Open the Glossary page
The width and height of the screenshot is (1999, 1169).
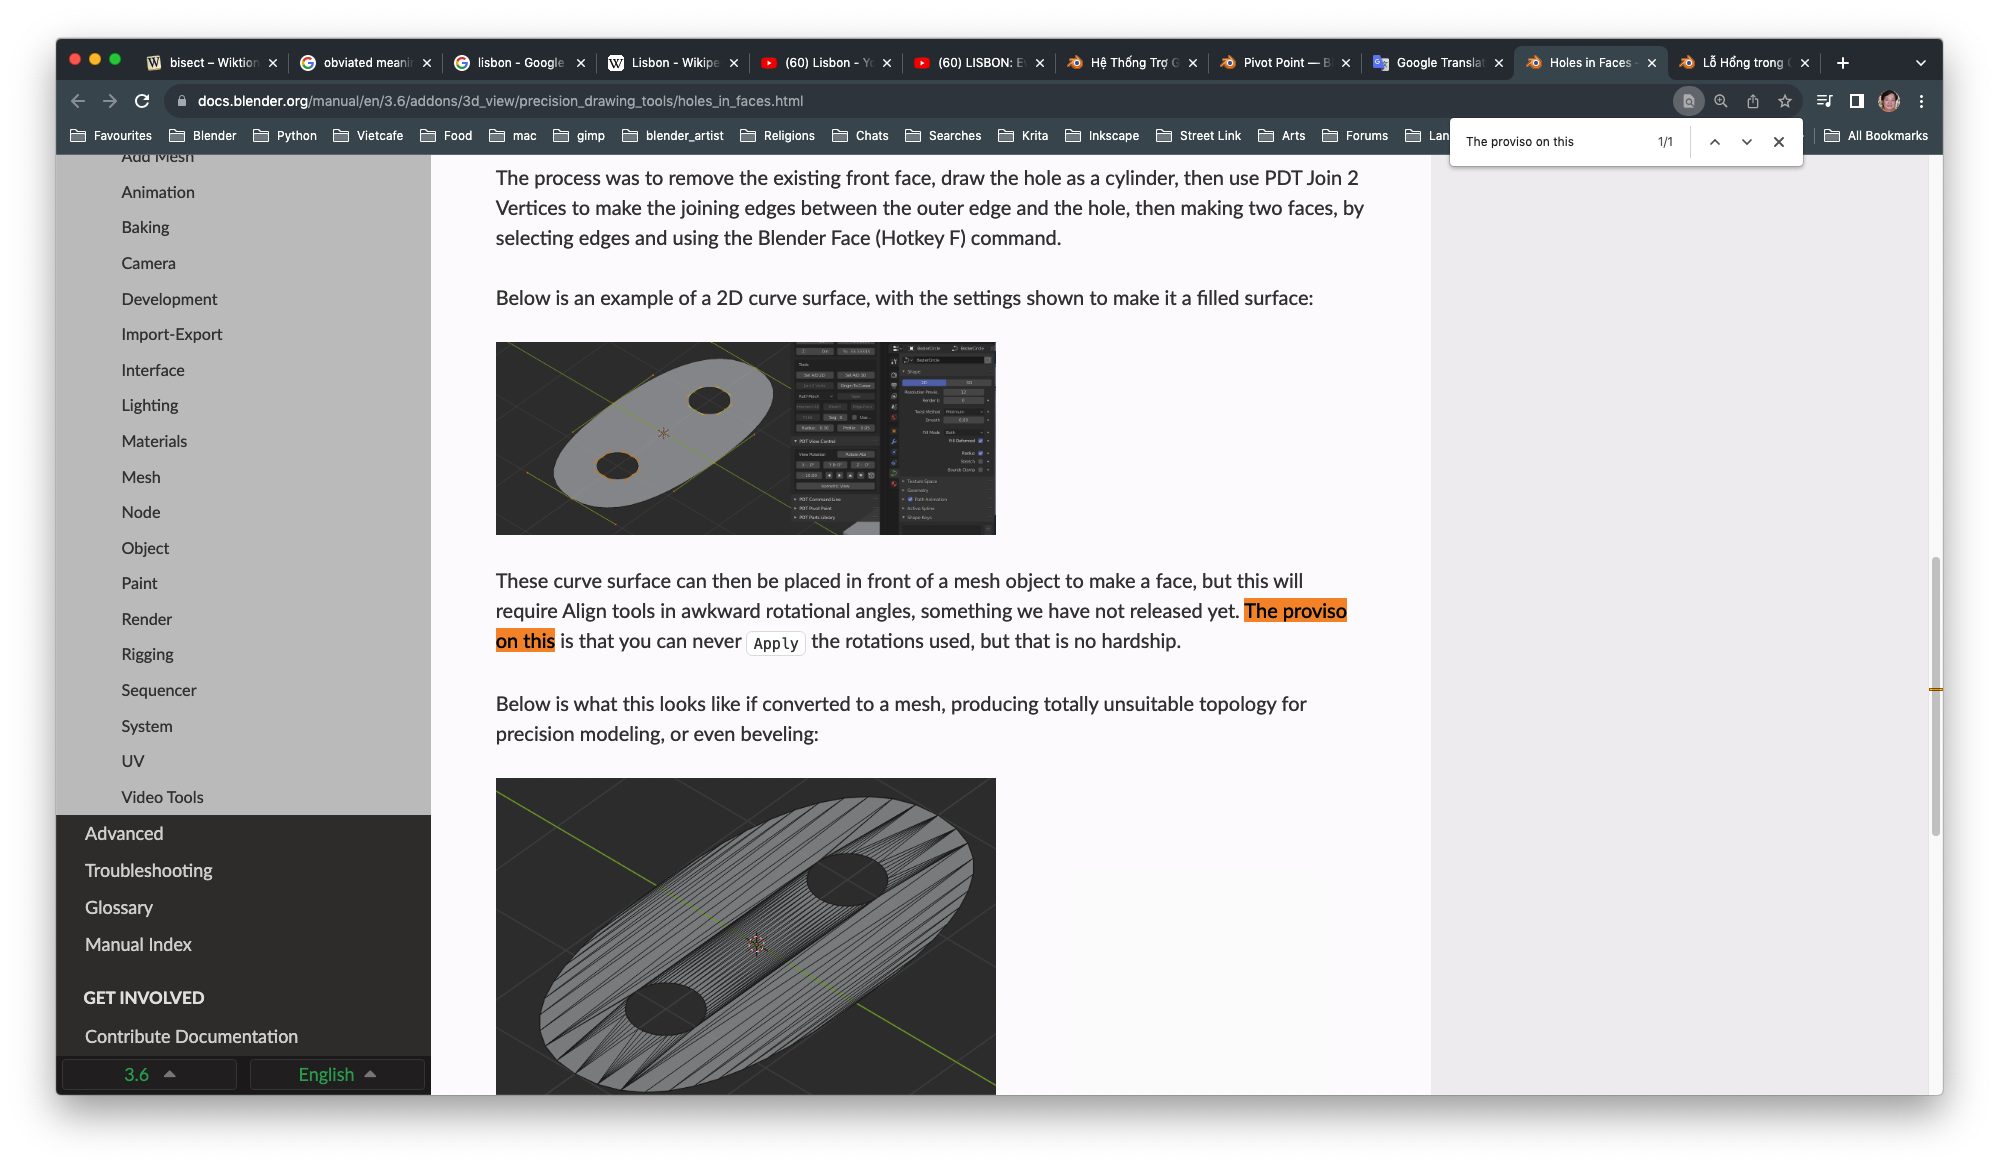click(118, 907)
